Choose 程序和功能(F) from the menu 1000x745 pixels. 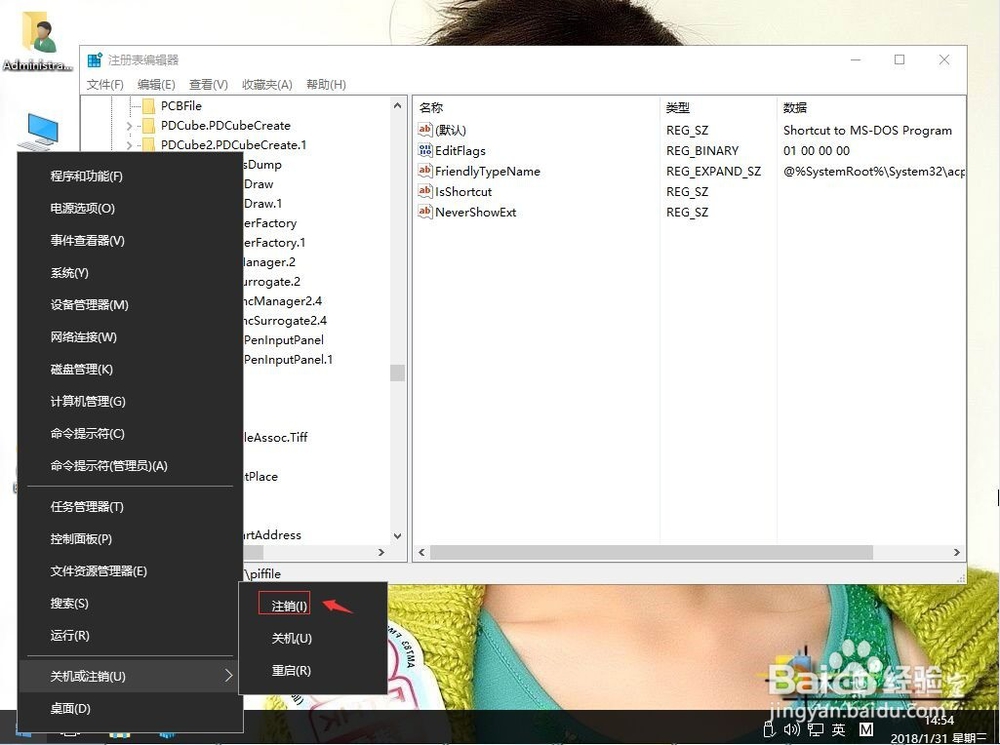point(130,176)
